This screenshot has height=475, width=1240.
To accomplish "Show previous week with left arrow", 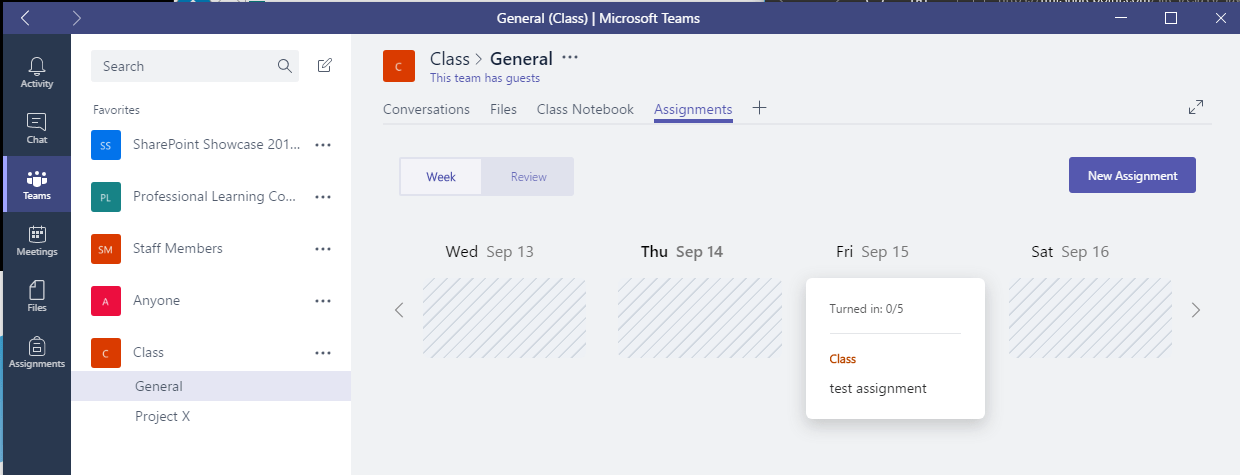I will coord(399,310).
